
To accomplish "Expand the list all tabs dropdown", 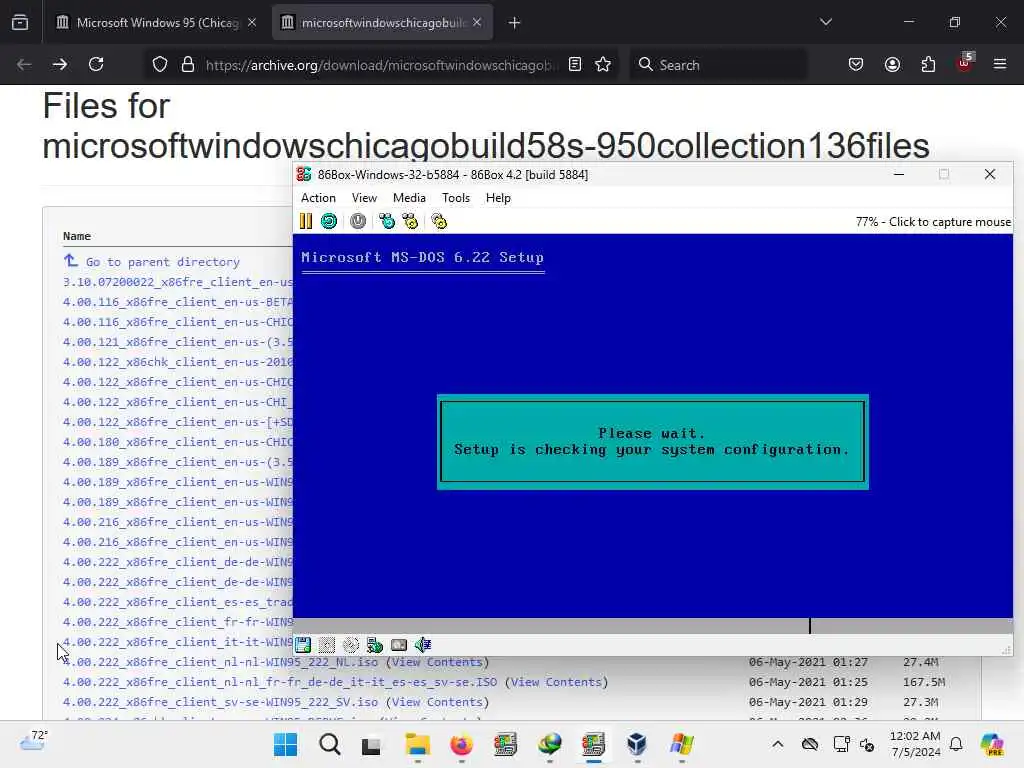I will point(826,22).
